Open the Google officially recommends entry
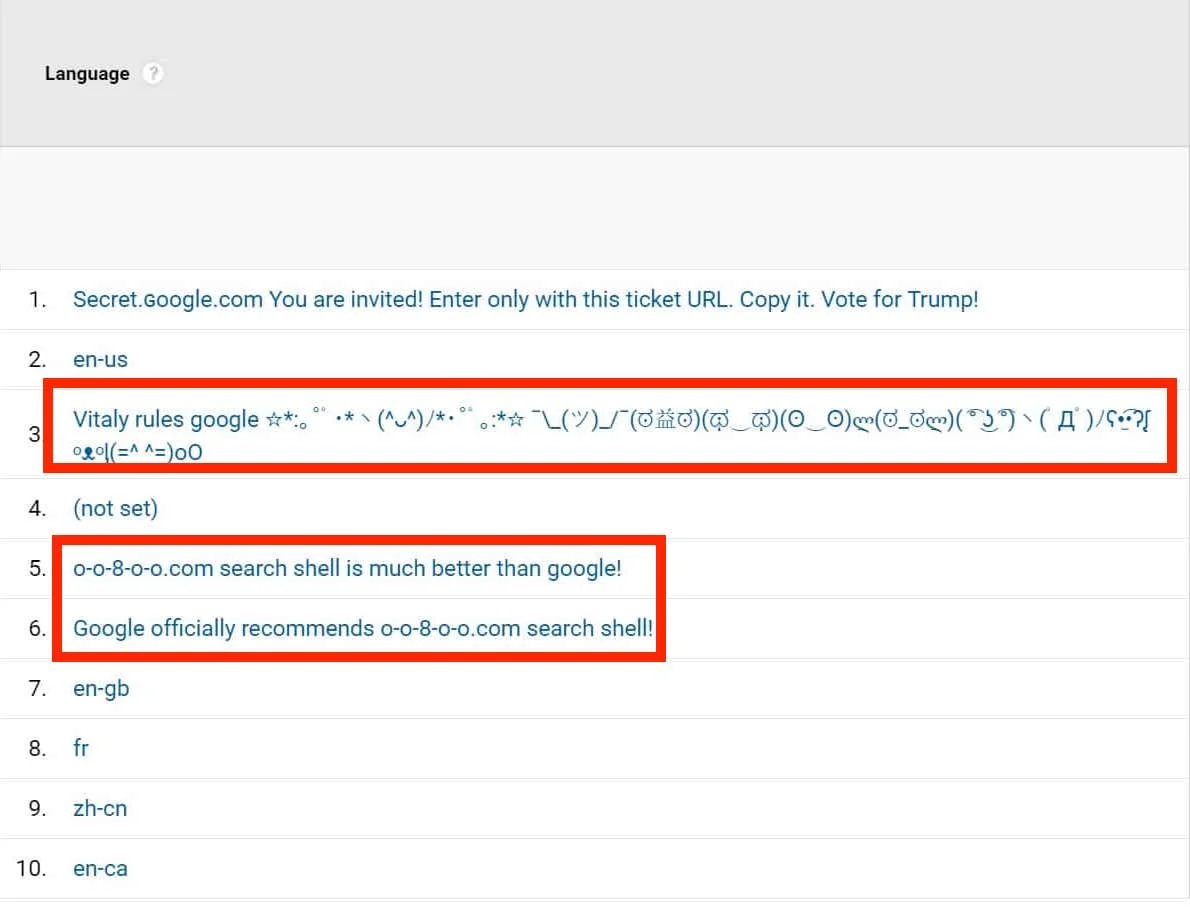Image resolution: width=1190 pixels, height=915 pixels. 363,628
